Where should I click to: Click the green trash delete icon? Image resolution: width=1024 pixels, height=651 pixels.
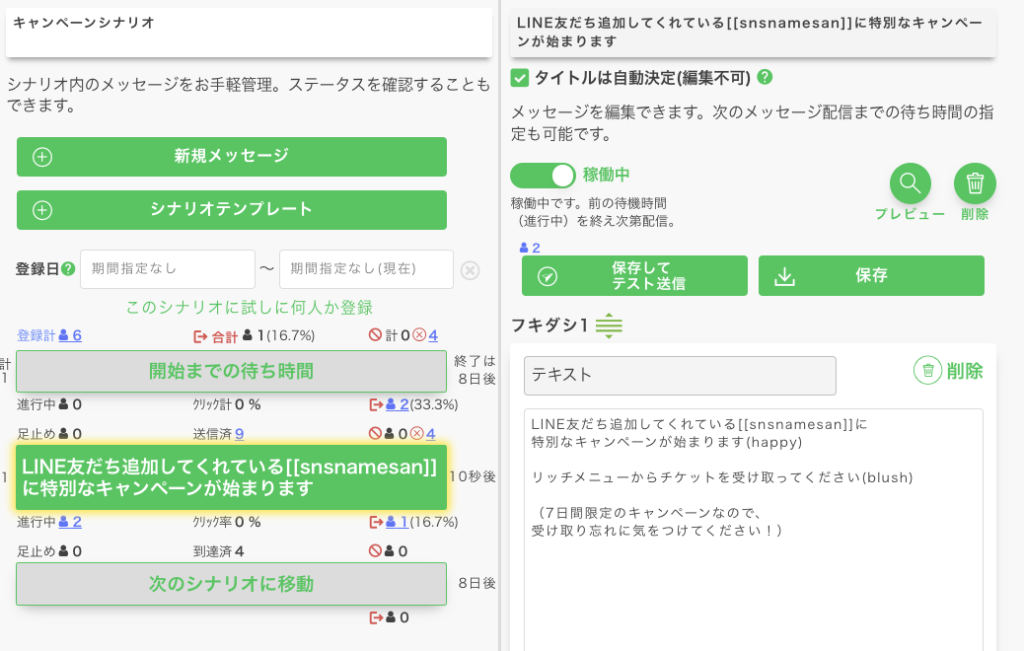coord(975,184)
